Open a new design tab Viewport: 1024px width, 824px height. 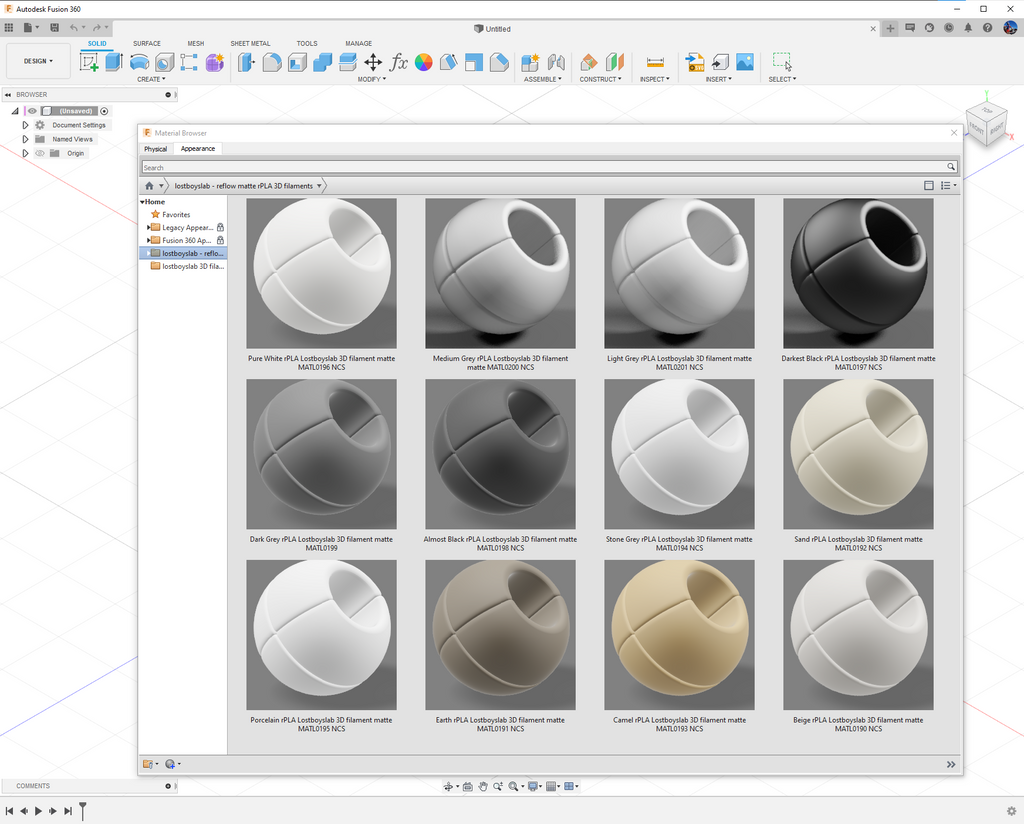coord(890,28)
